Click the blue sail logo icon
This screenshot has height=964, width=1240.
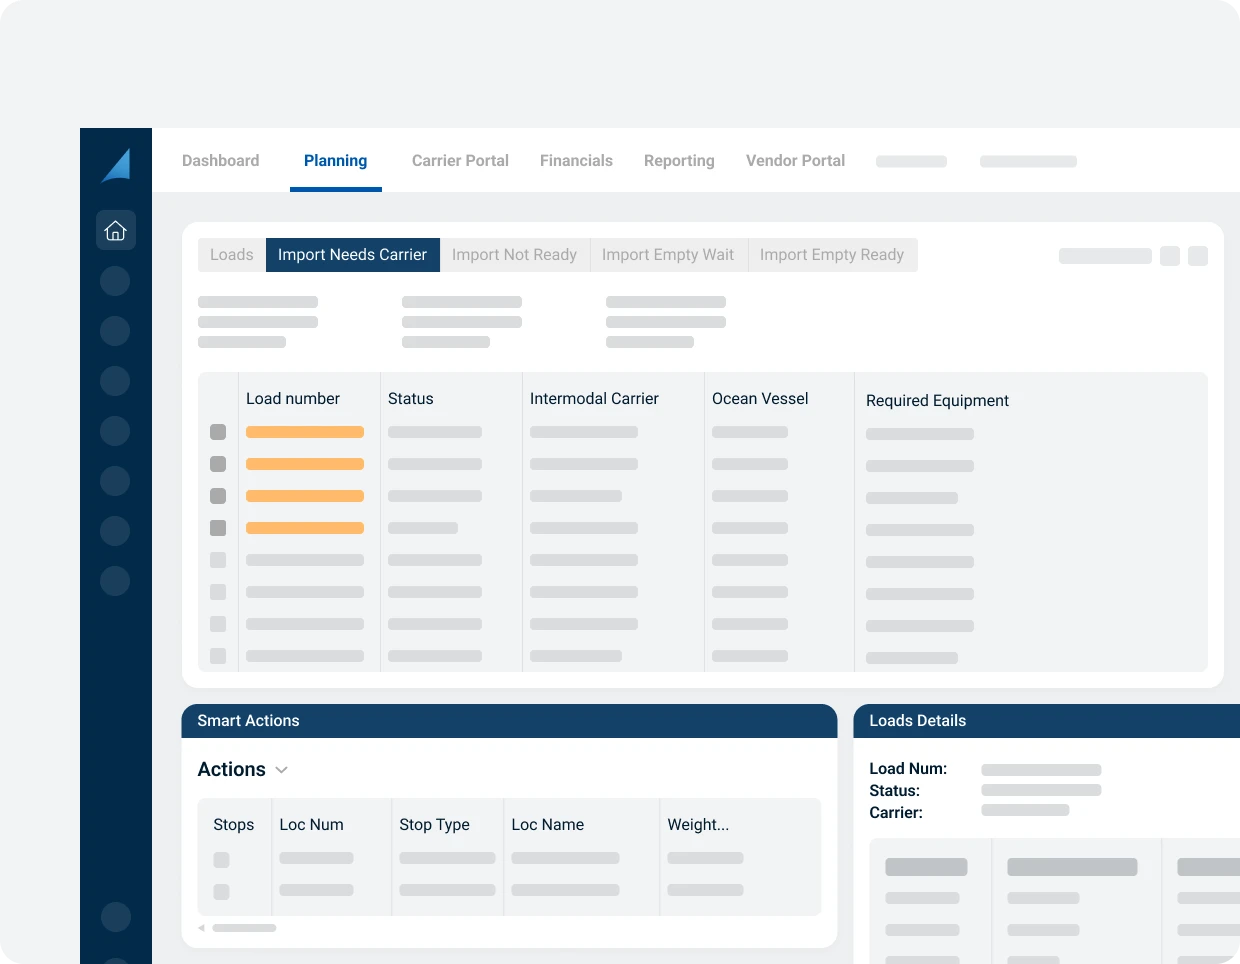116,165
